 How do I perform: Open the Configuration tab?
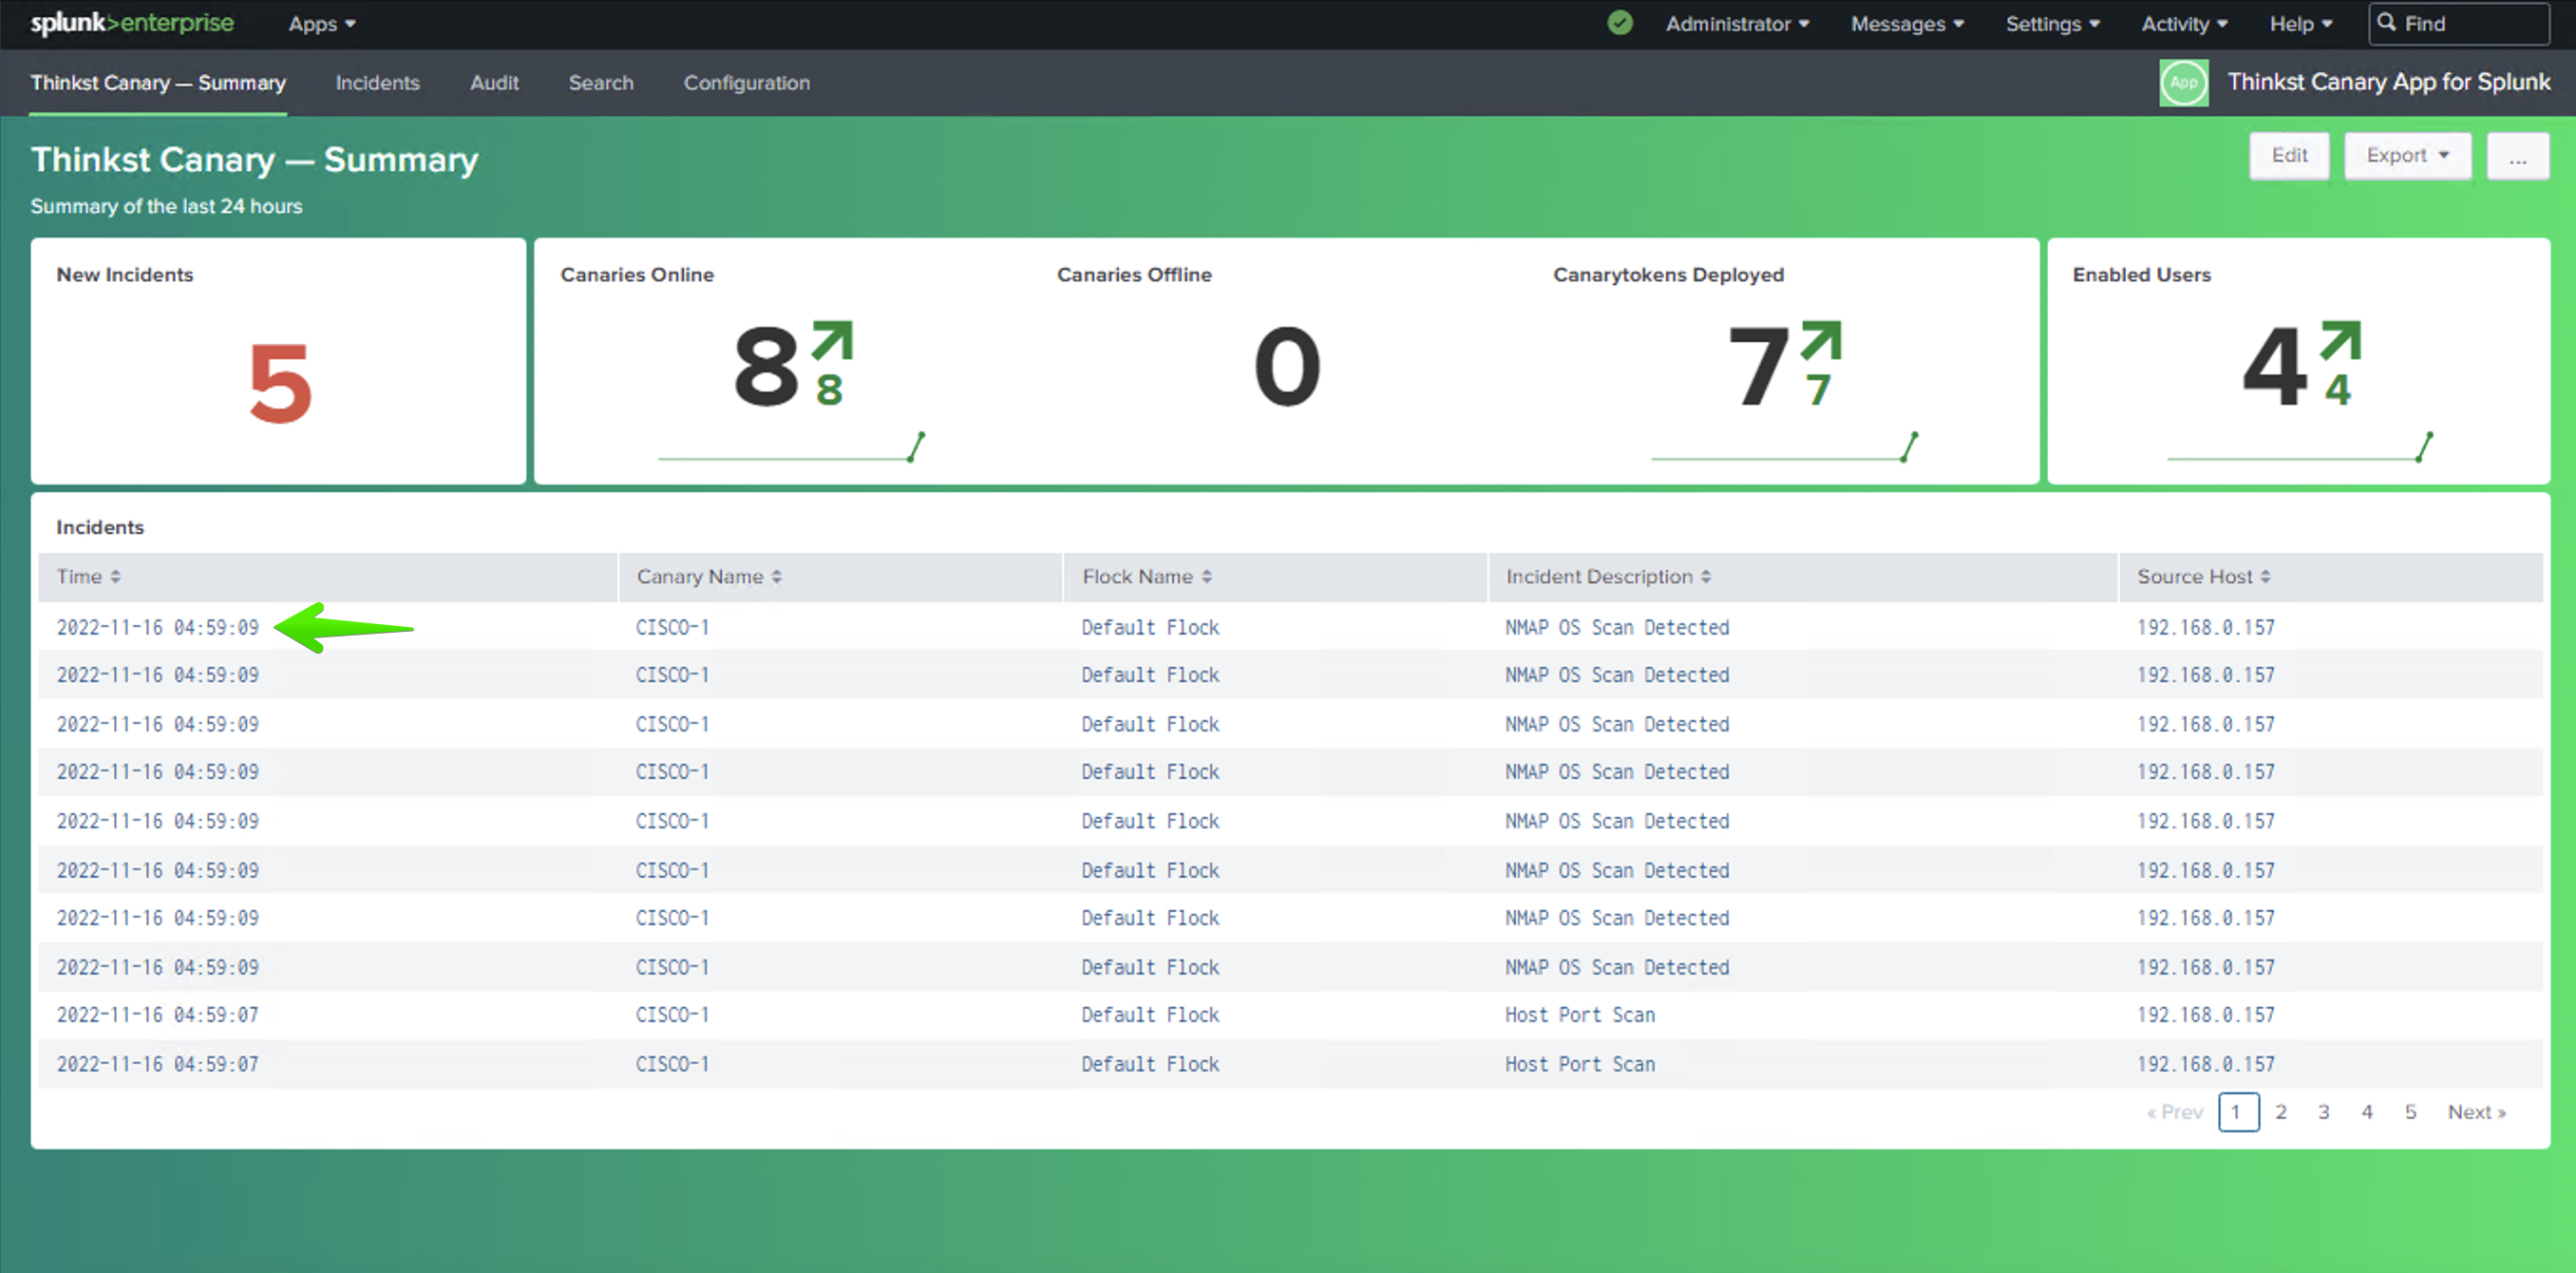click(x=746, y=83)
